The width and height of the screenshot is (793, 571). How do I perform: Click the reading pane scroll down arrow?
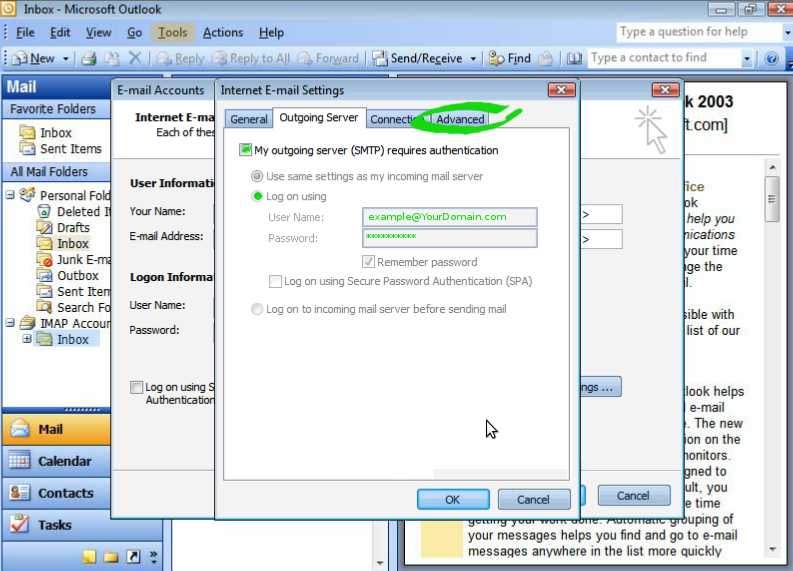coord(772,549)
